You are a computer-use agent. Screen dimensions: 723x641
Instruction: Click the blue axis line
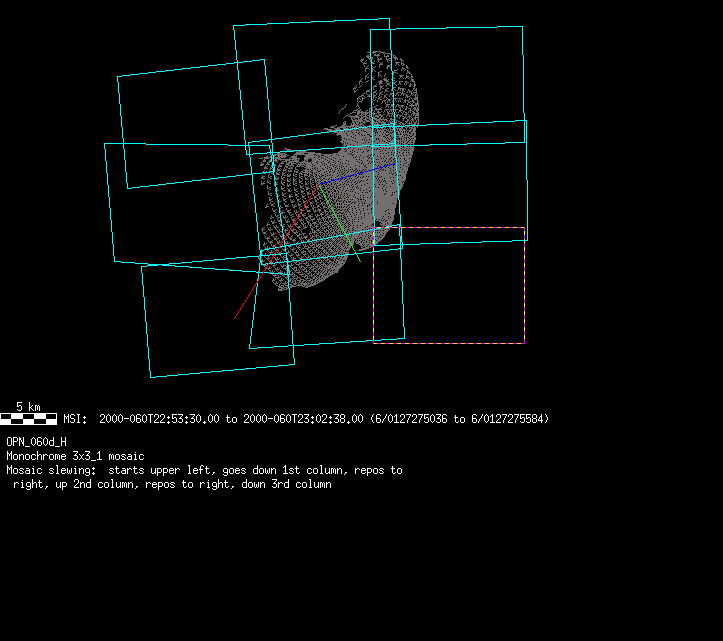pos(357,173)
